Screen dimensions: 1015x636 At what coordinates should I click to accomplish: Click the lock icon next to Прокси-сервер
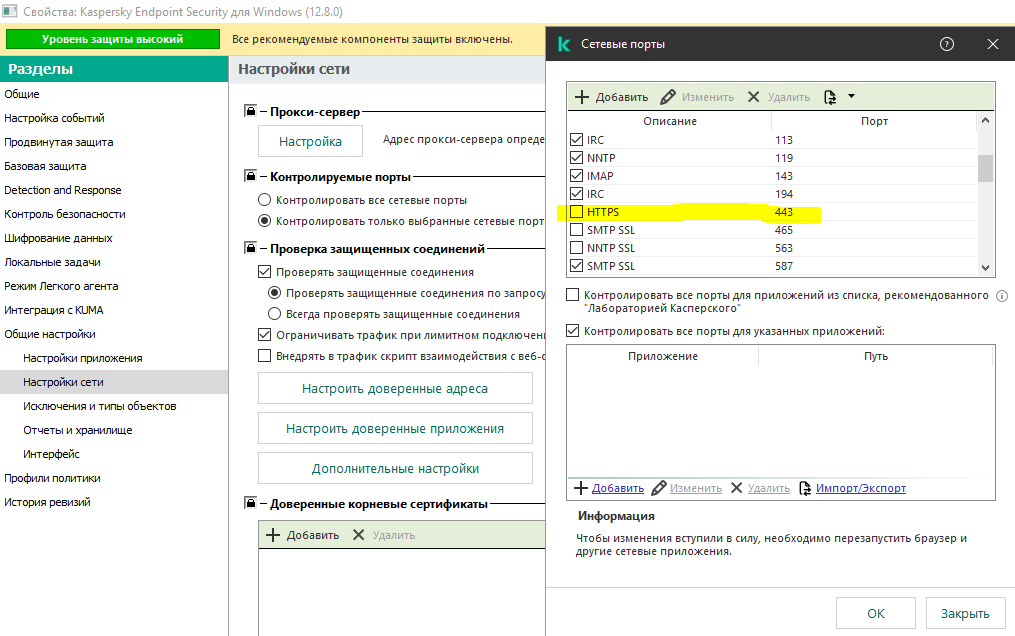click(251, 112)
